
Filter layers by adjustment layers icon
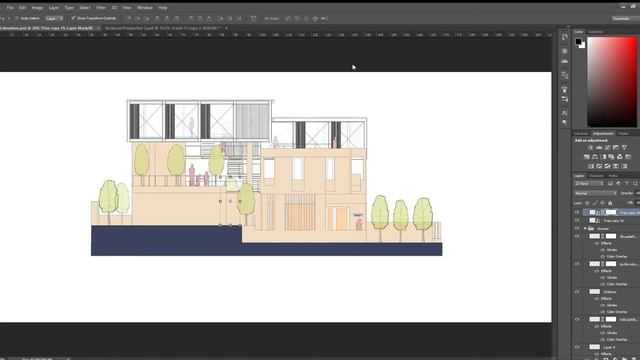(619, 184)
